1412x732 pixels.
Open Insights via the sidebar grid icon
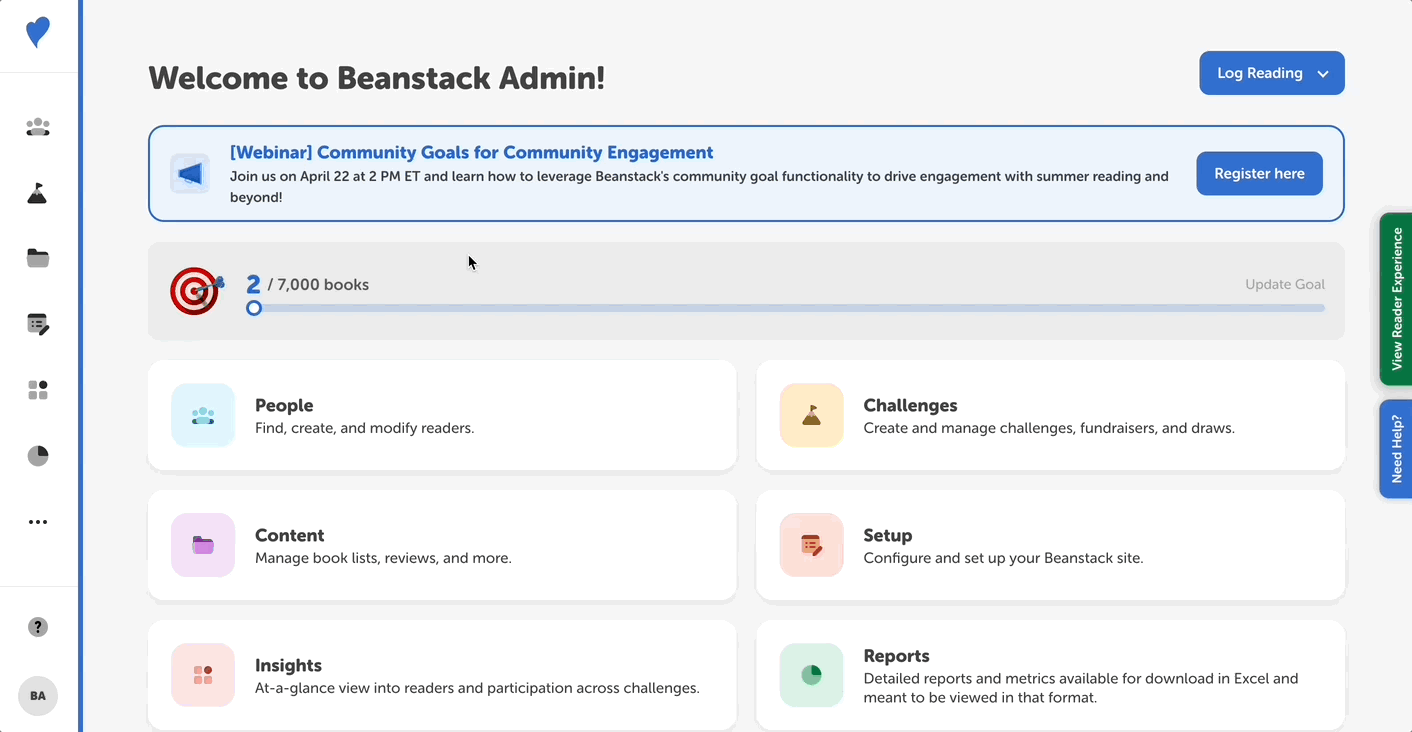(x=37, y=390)
